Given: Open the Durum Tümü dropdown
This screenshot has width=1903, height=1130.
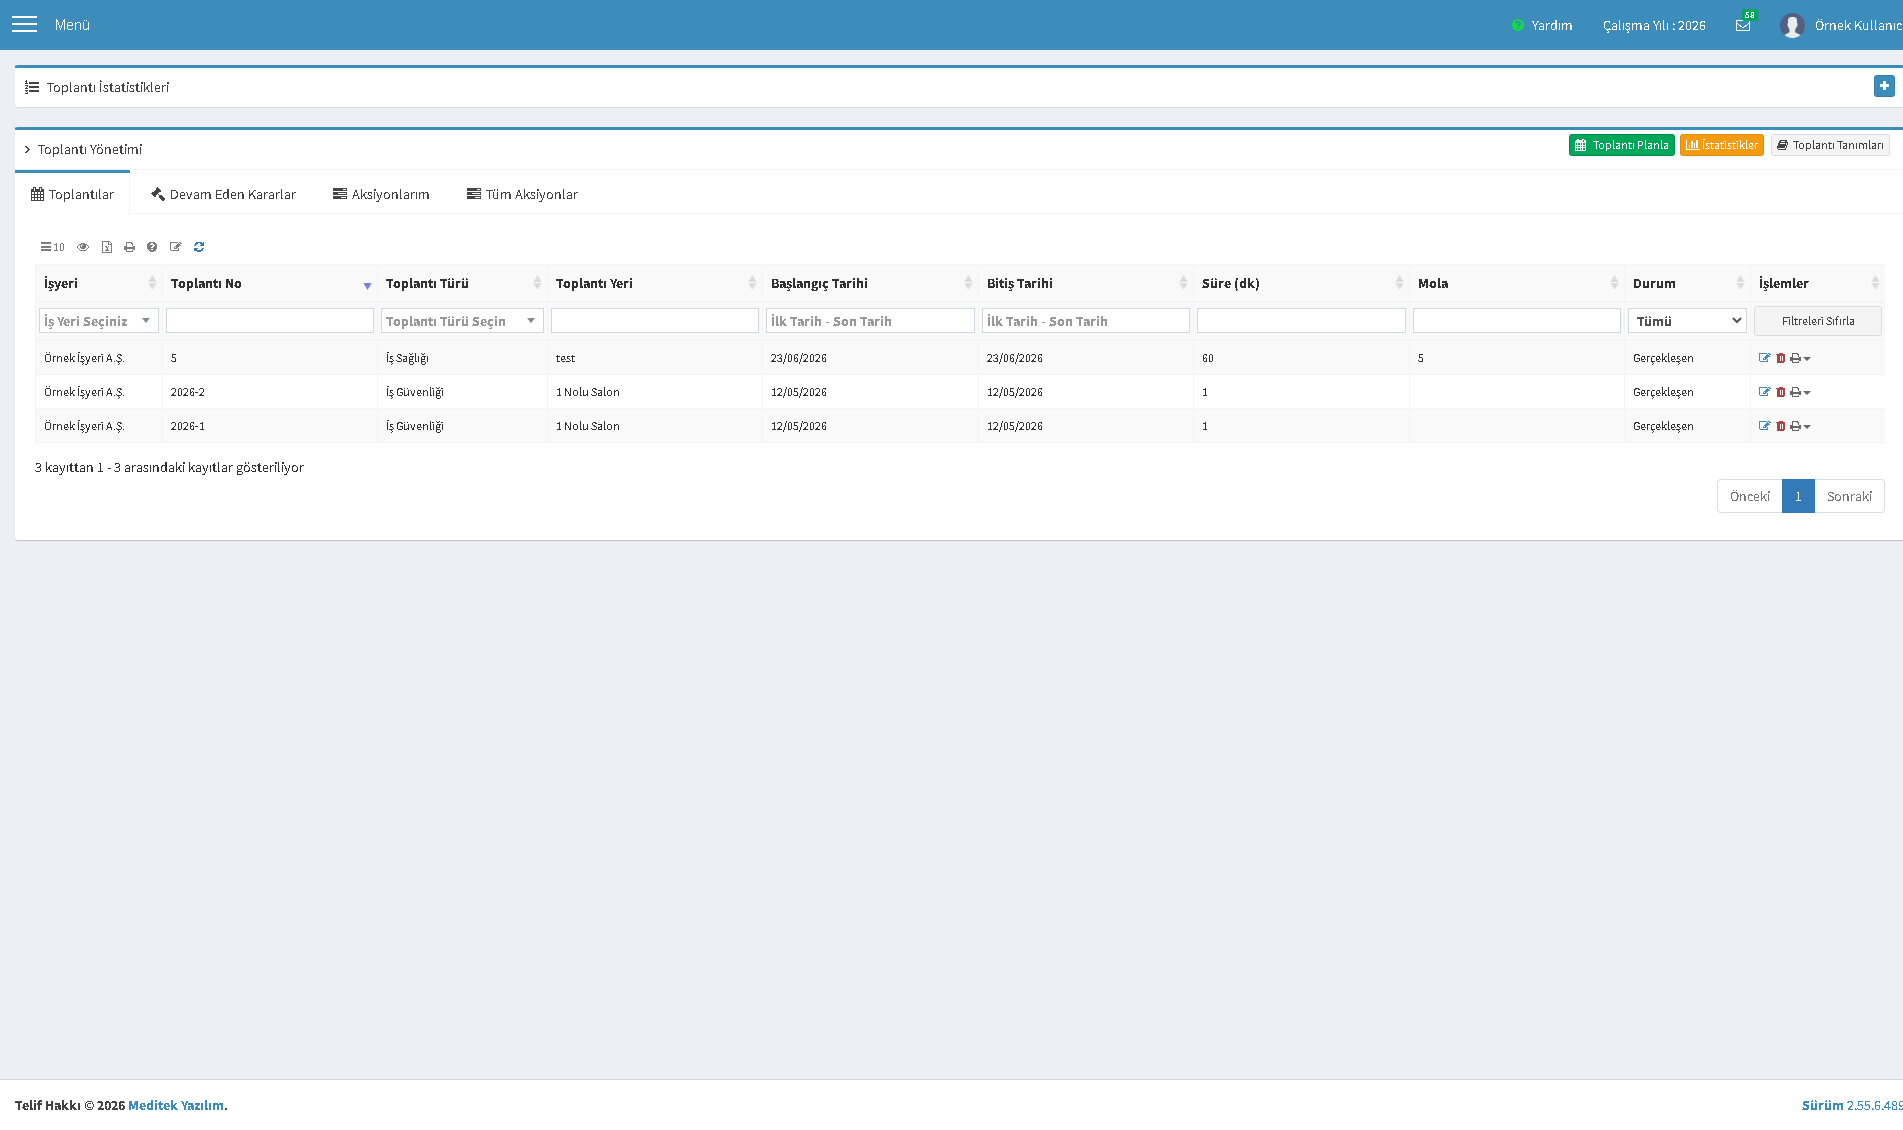Looking at the screenshot, I should (1687, 321).
